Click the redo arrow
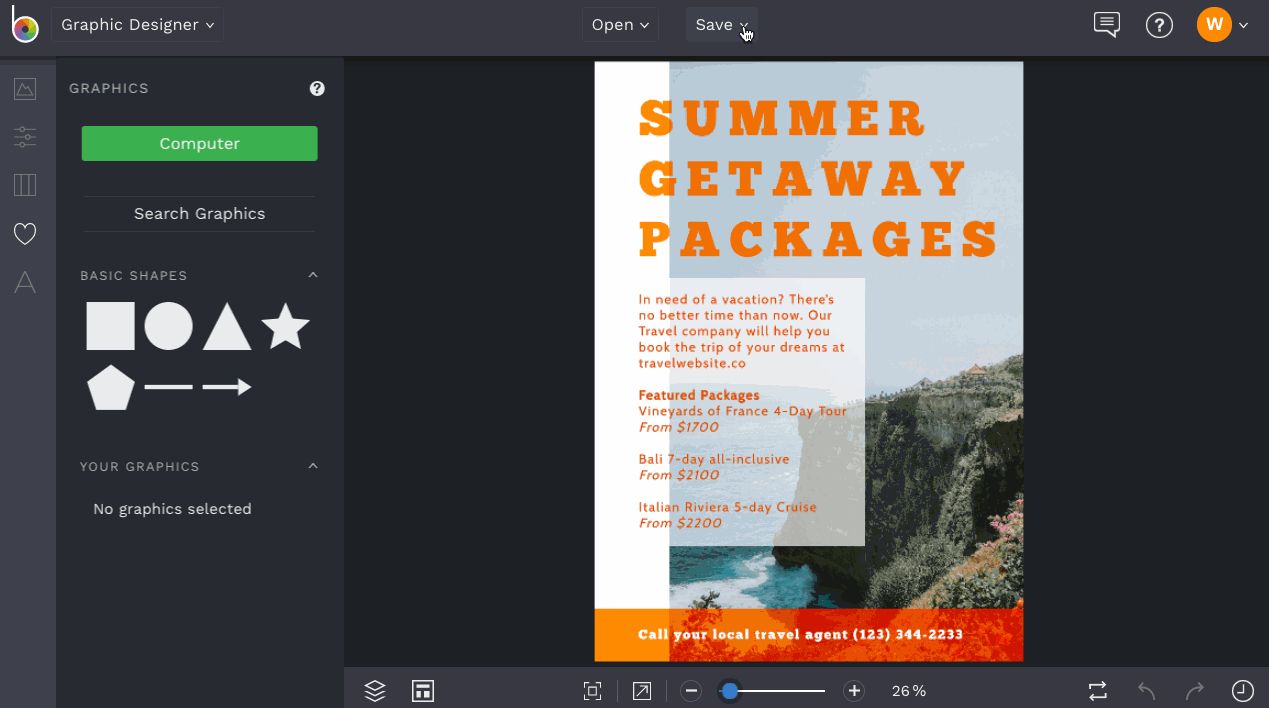The height and width of the screenshot is (708, 1269). coord(1195,691)
